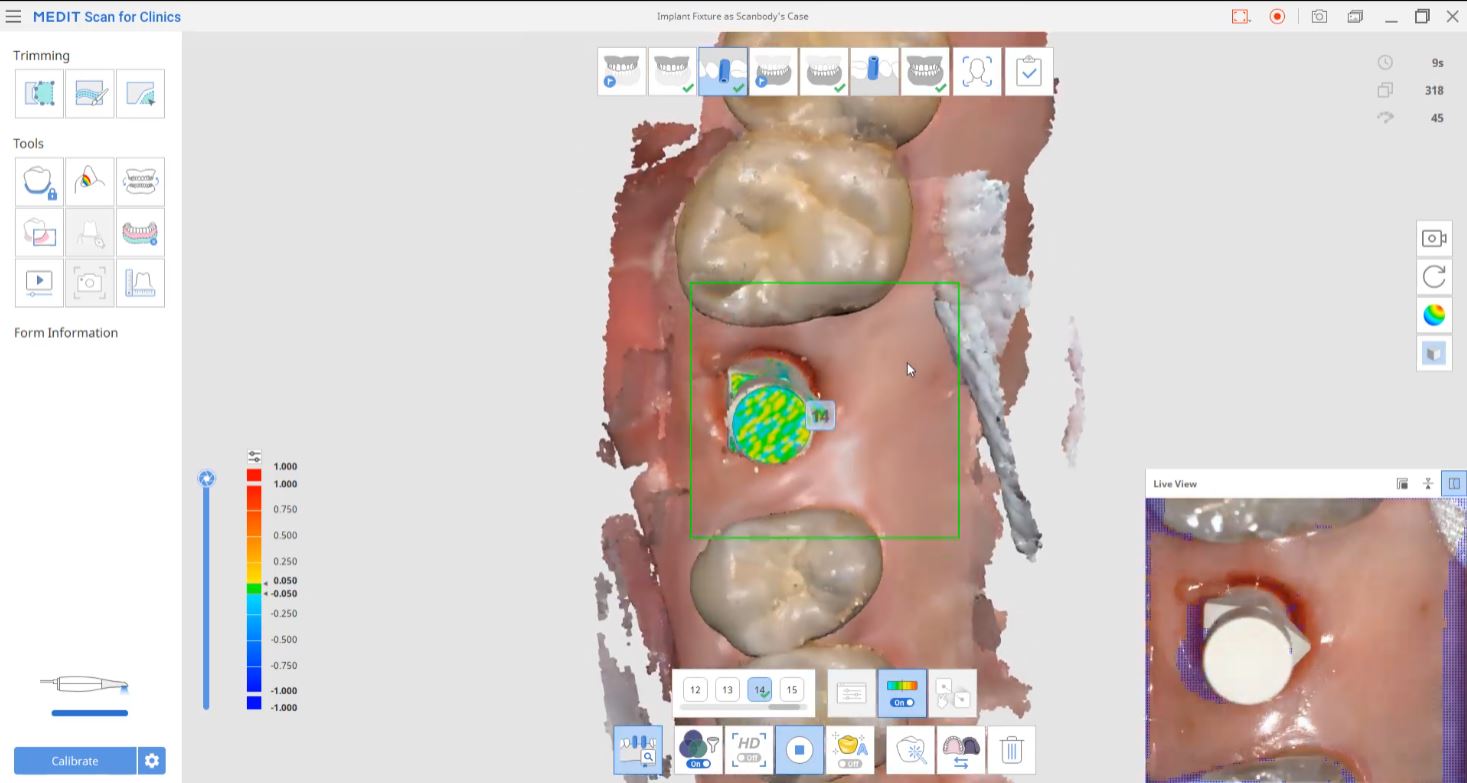The height and width of the screenshot is (783, 1467).
Task: Select the brush trimming tool
Action: pyautogui.click(x=90, y=94)
